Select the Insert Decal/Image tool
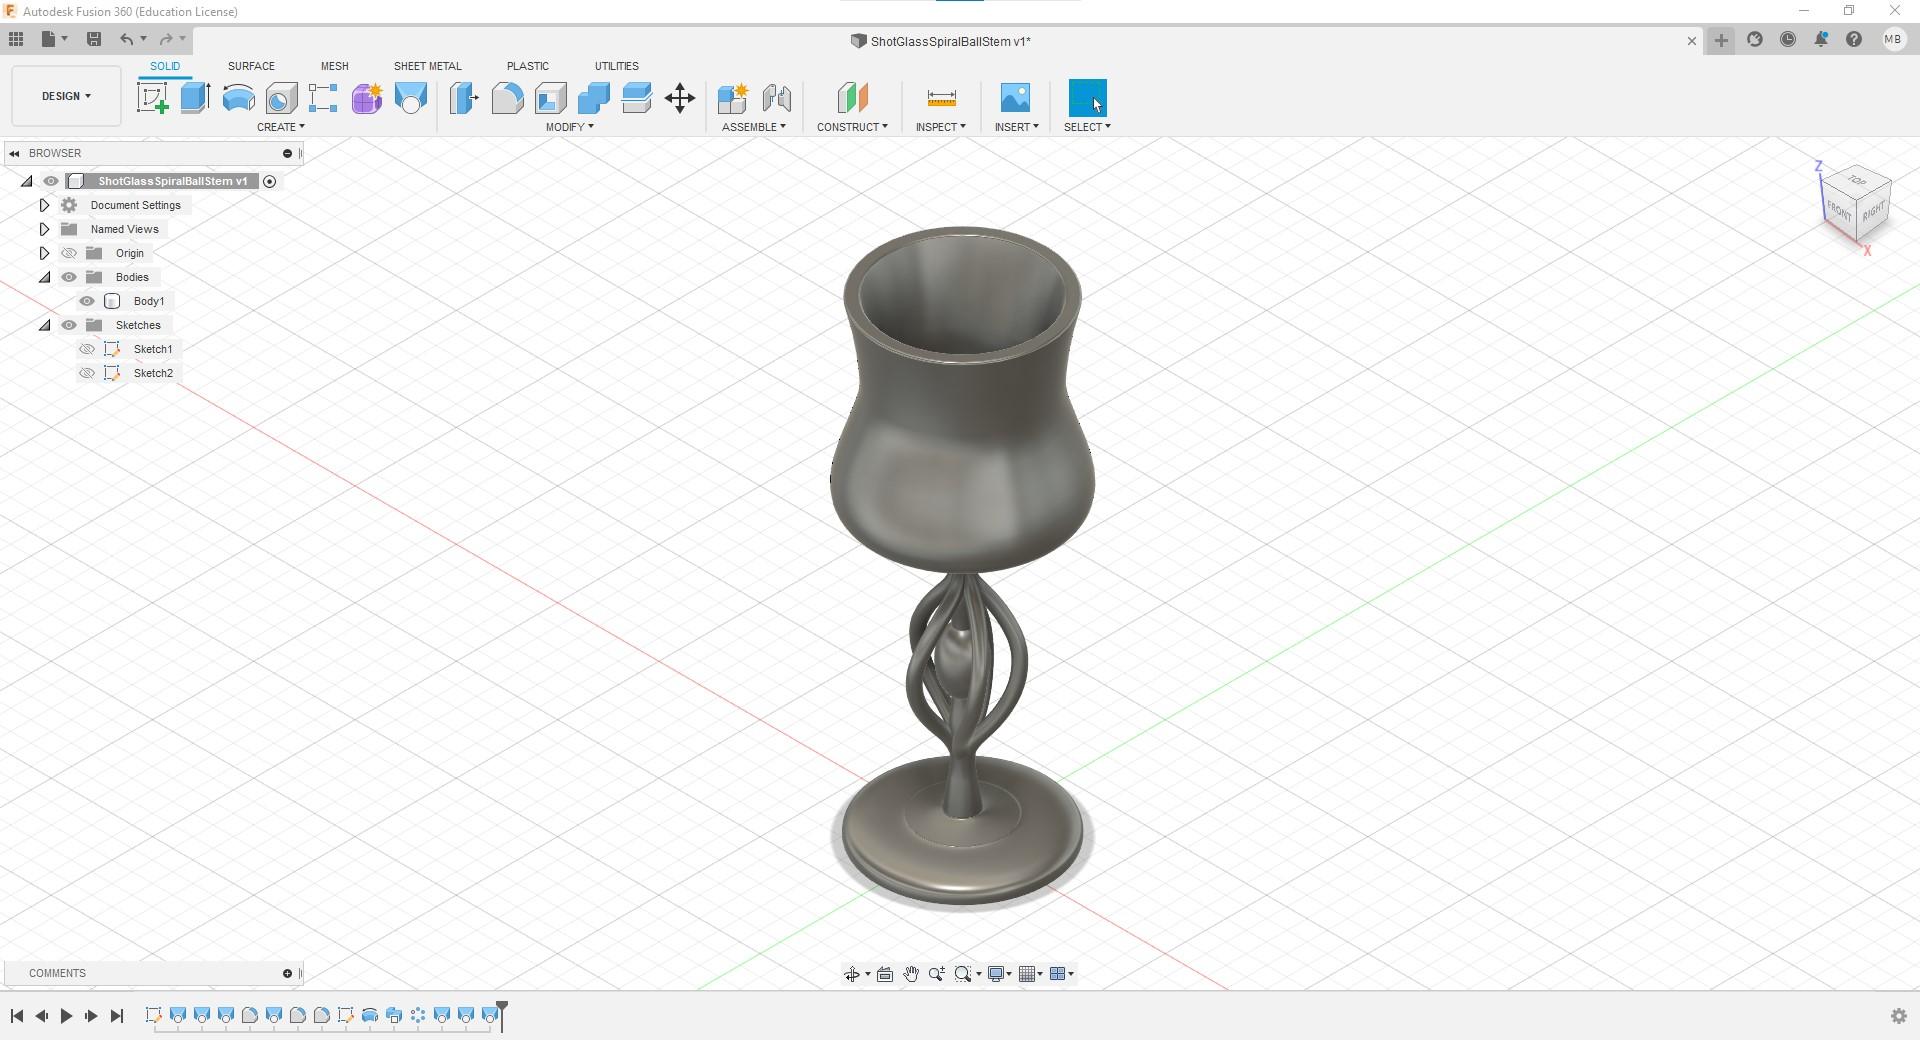1920x1040 pixels. pos(1015,98)
